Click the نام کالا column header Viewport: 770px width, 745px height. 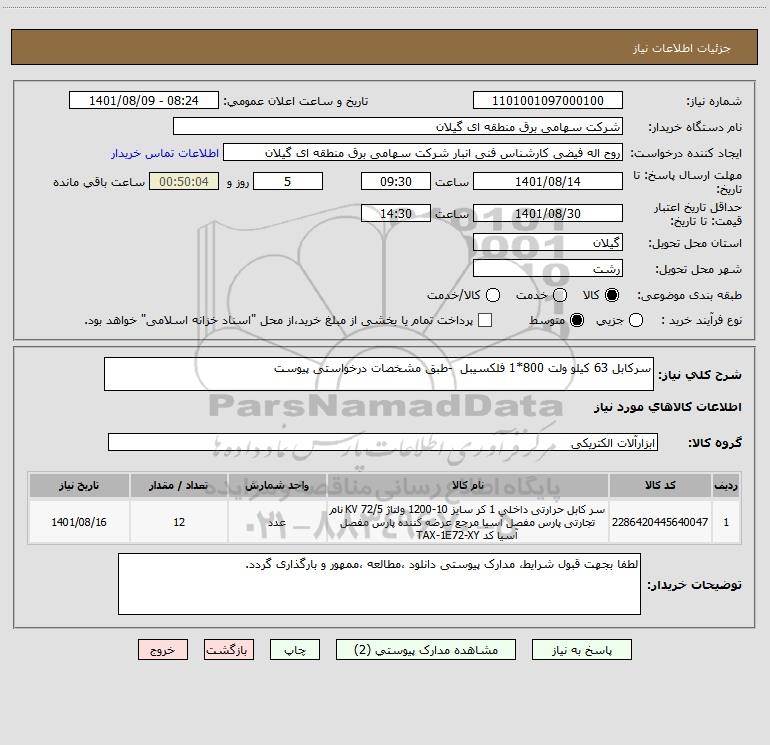[x=468, y=485]
